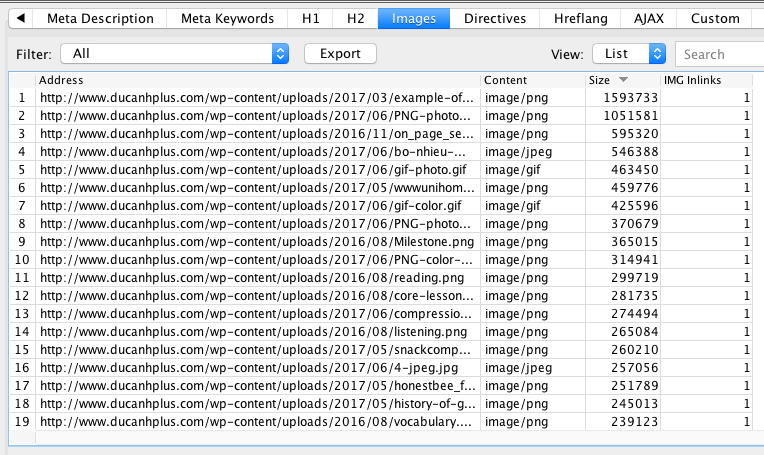Select the 4-jpeg.jpg image row
This screenshot has height=455, width=764.
tap(258, 368)
